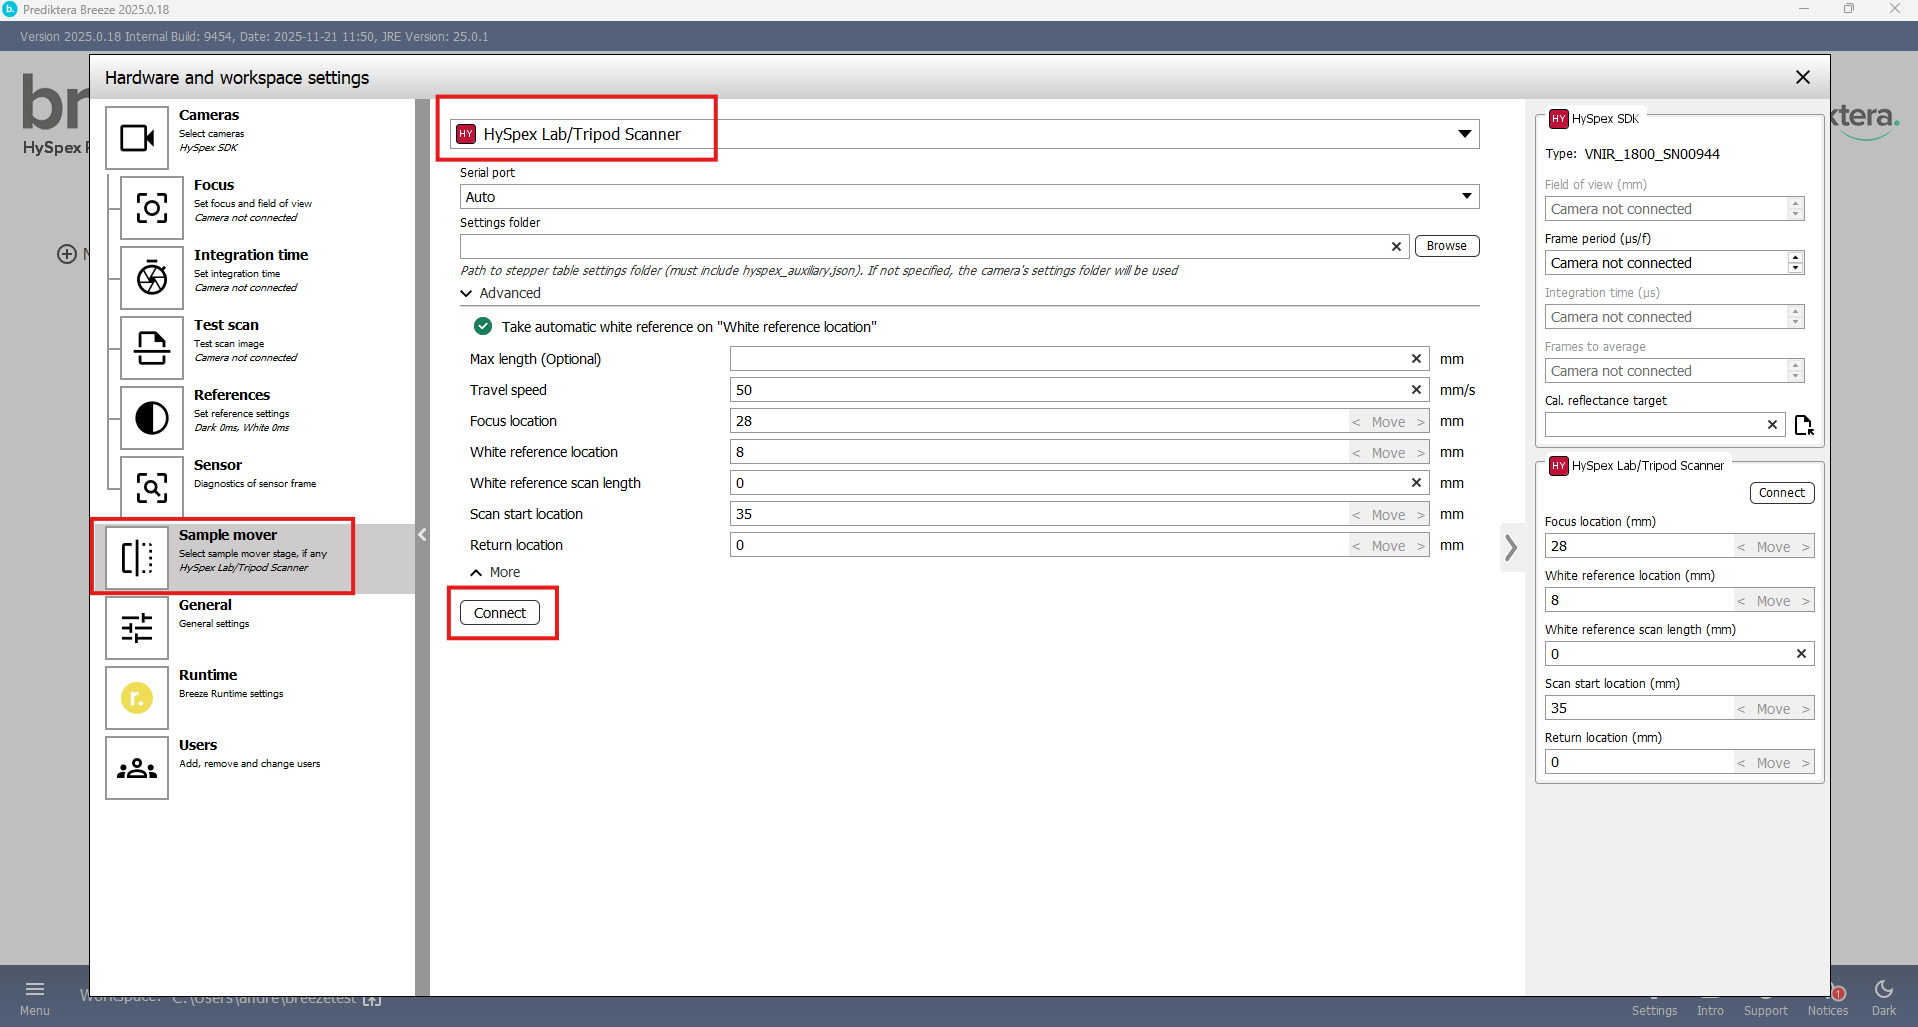Click Connect button below More
1918x1027 pixels.
[500, 613]
